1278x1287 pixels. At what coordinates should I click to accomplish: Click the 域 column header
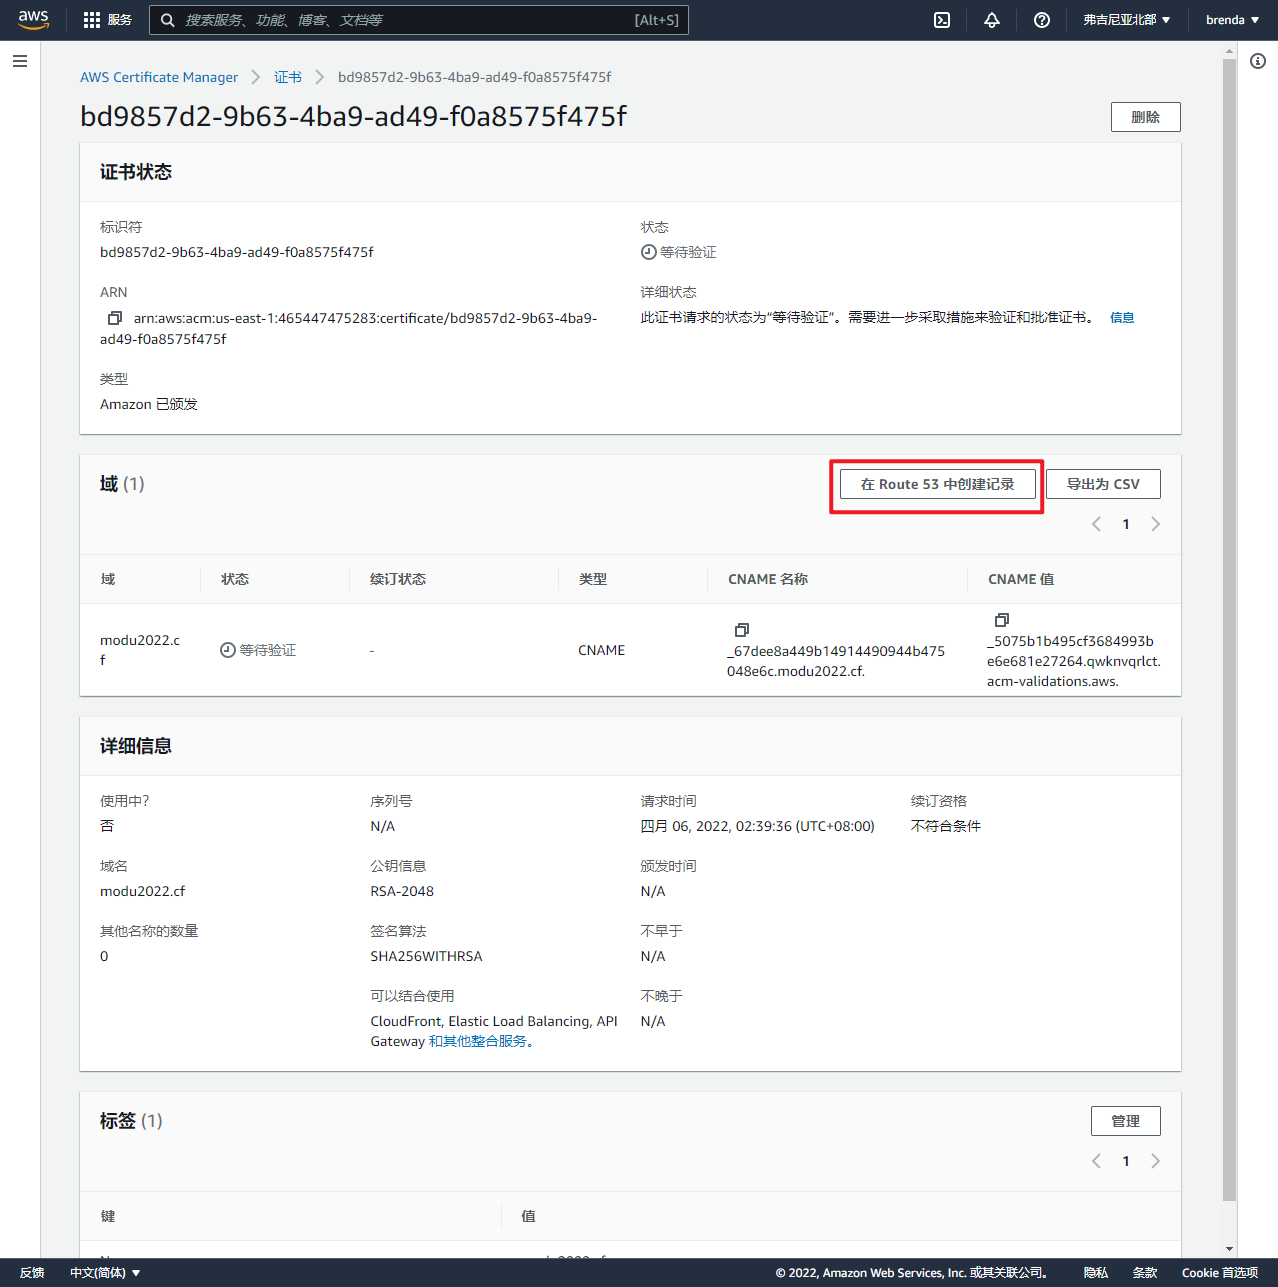coord(108,579)
